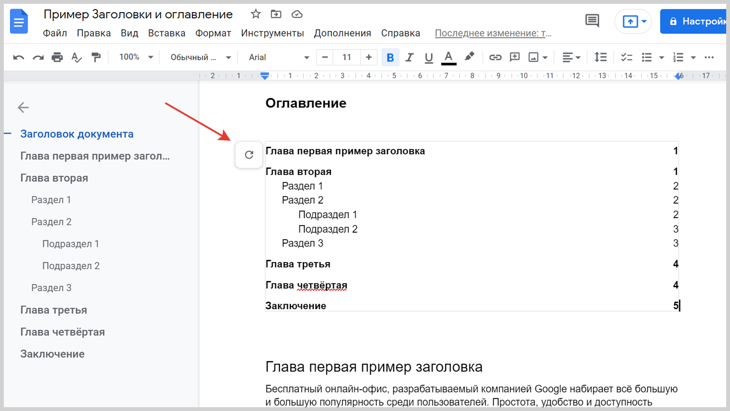Screen dimensions: 730x411
Task: Click the document title Пример Заголовки и оглавление
Action: 138,14
